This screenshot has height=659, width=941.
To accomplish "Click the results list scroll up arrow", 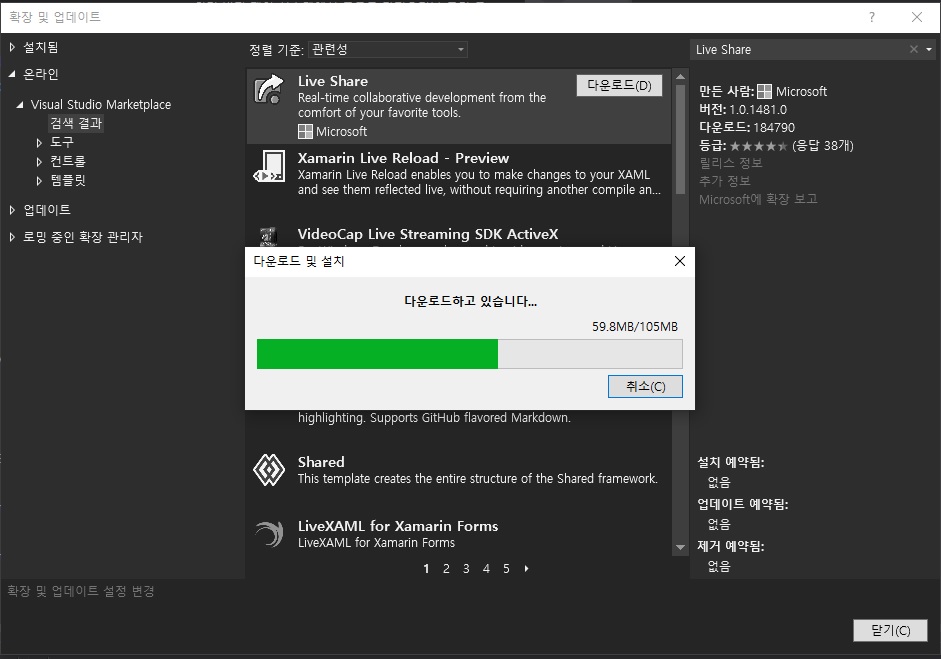I will [x=680, y=77].
